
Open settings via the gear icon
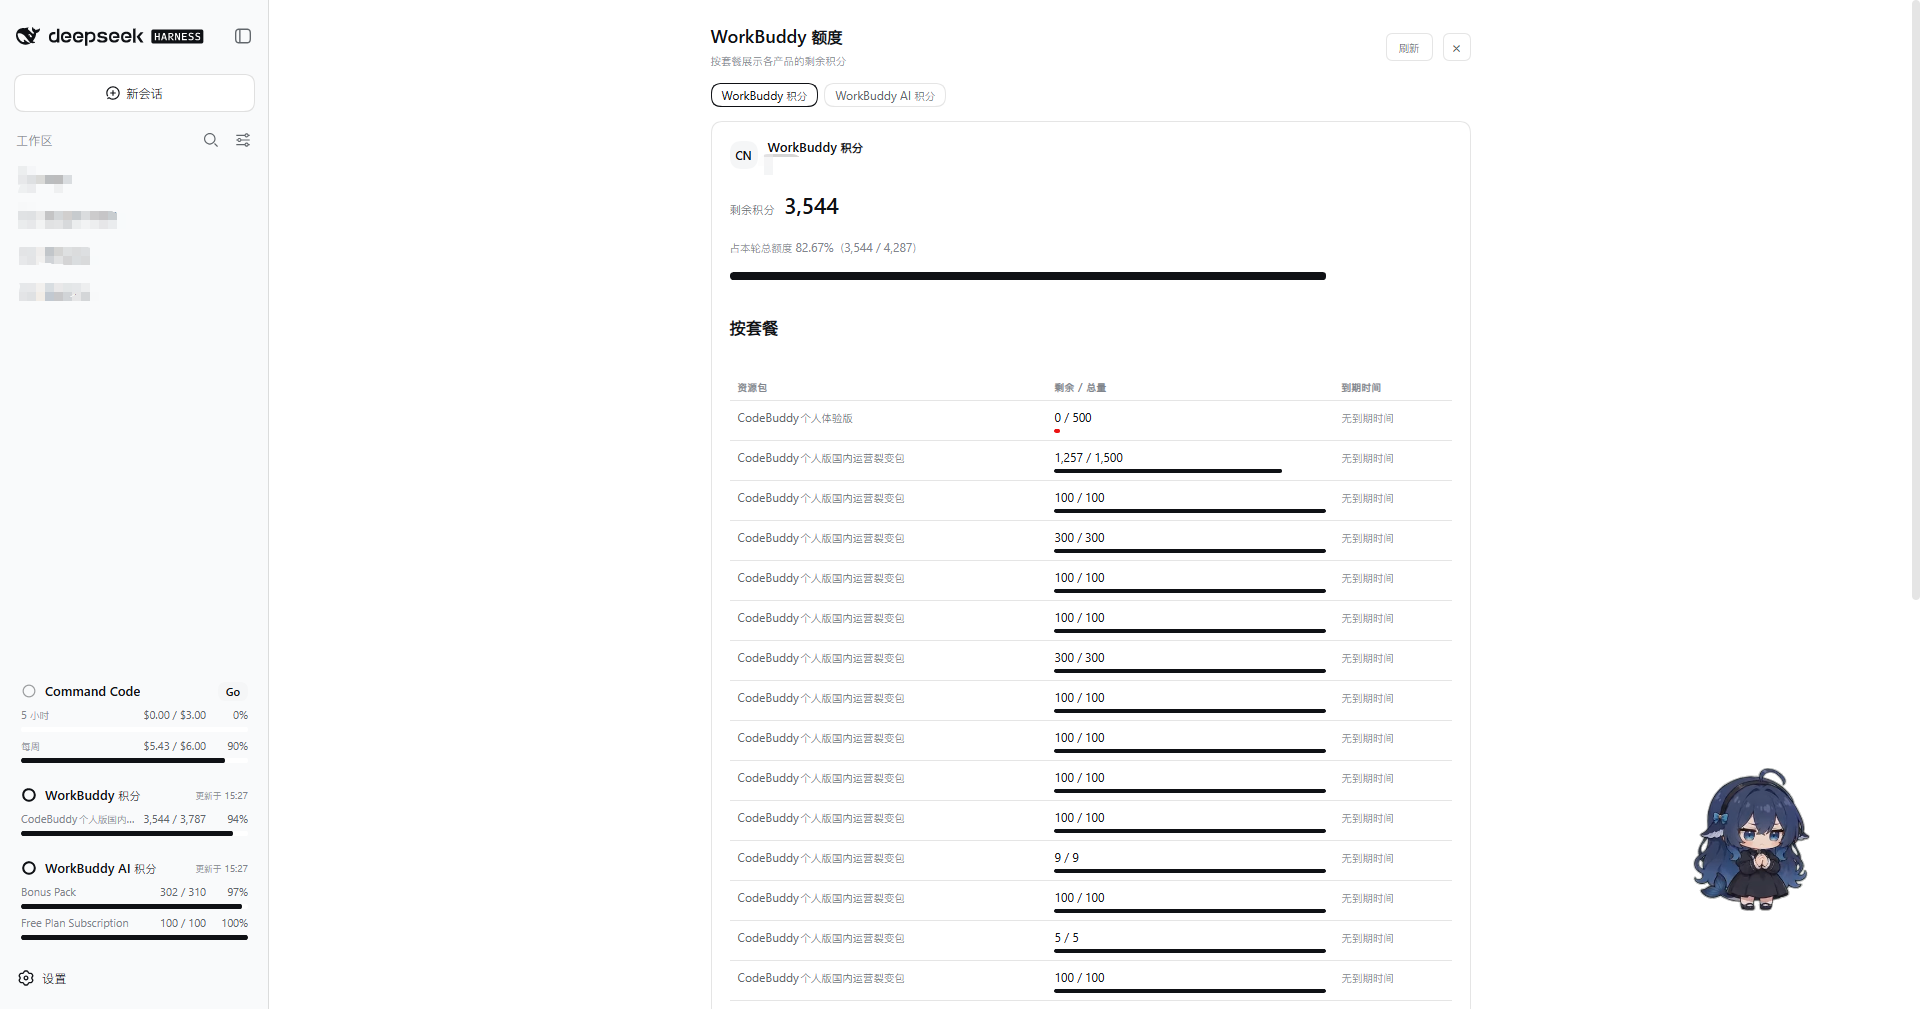(26, 978)
